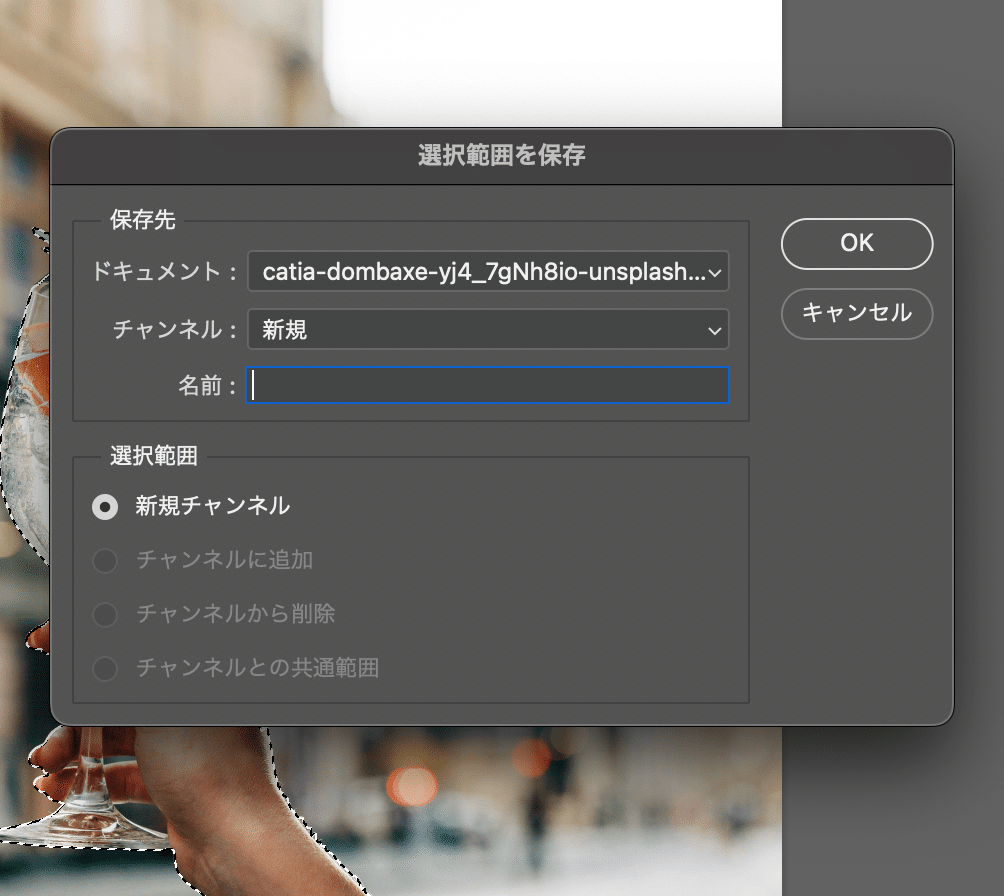The height and width of the screenshot is (896, 1004).
Task: Click the キャンセル button
Action: [x=857, y=313]
